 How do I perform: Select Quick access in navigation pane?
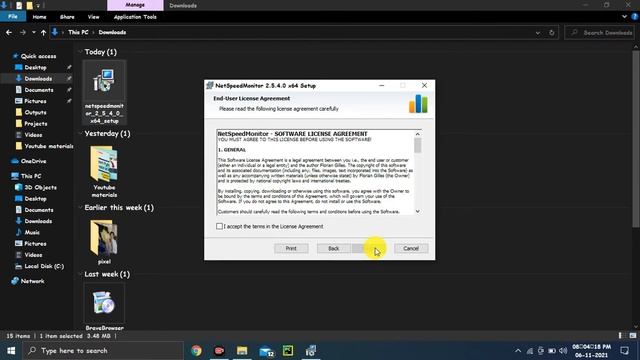click(x=38, y=56)
